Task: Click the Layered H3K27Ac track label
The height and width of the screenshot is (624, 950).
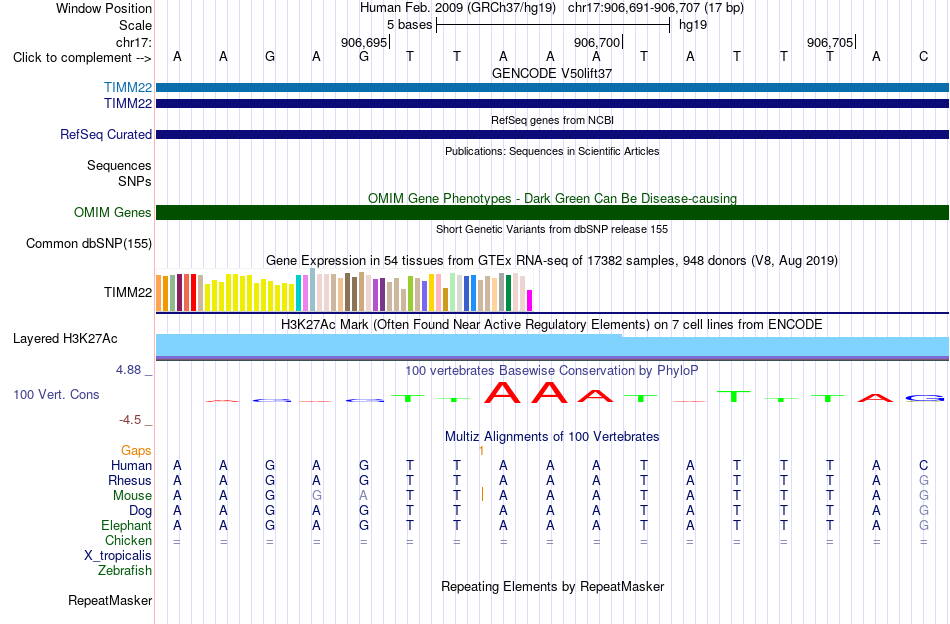Action: click(65, 339)
